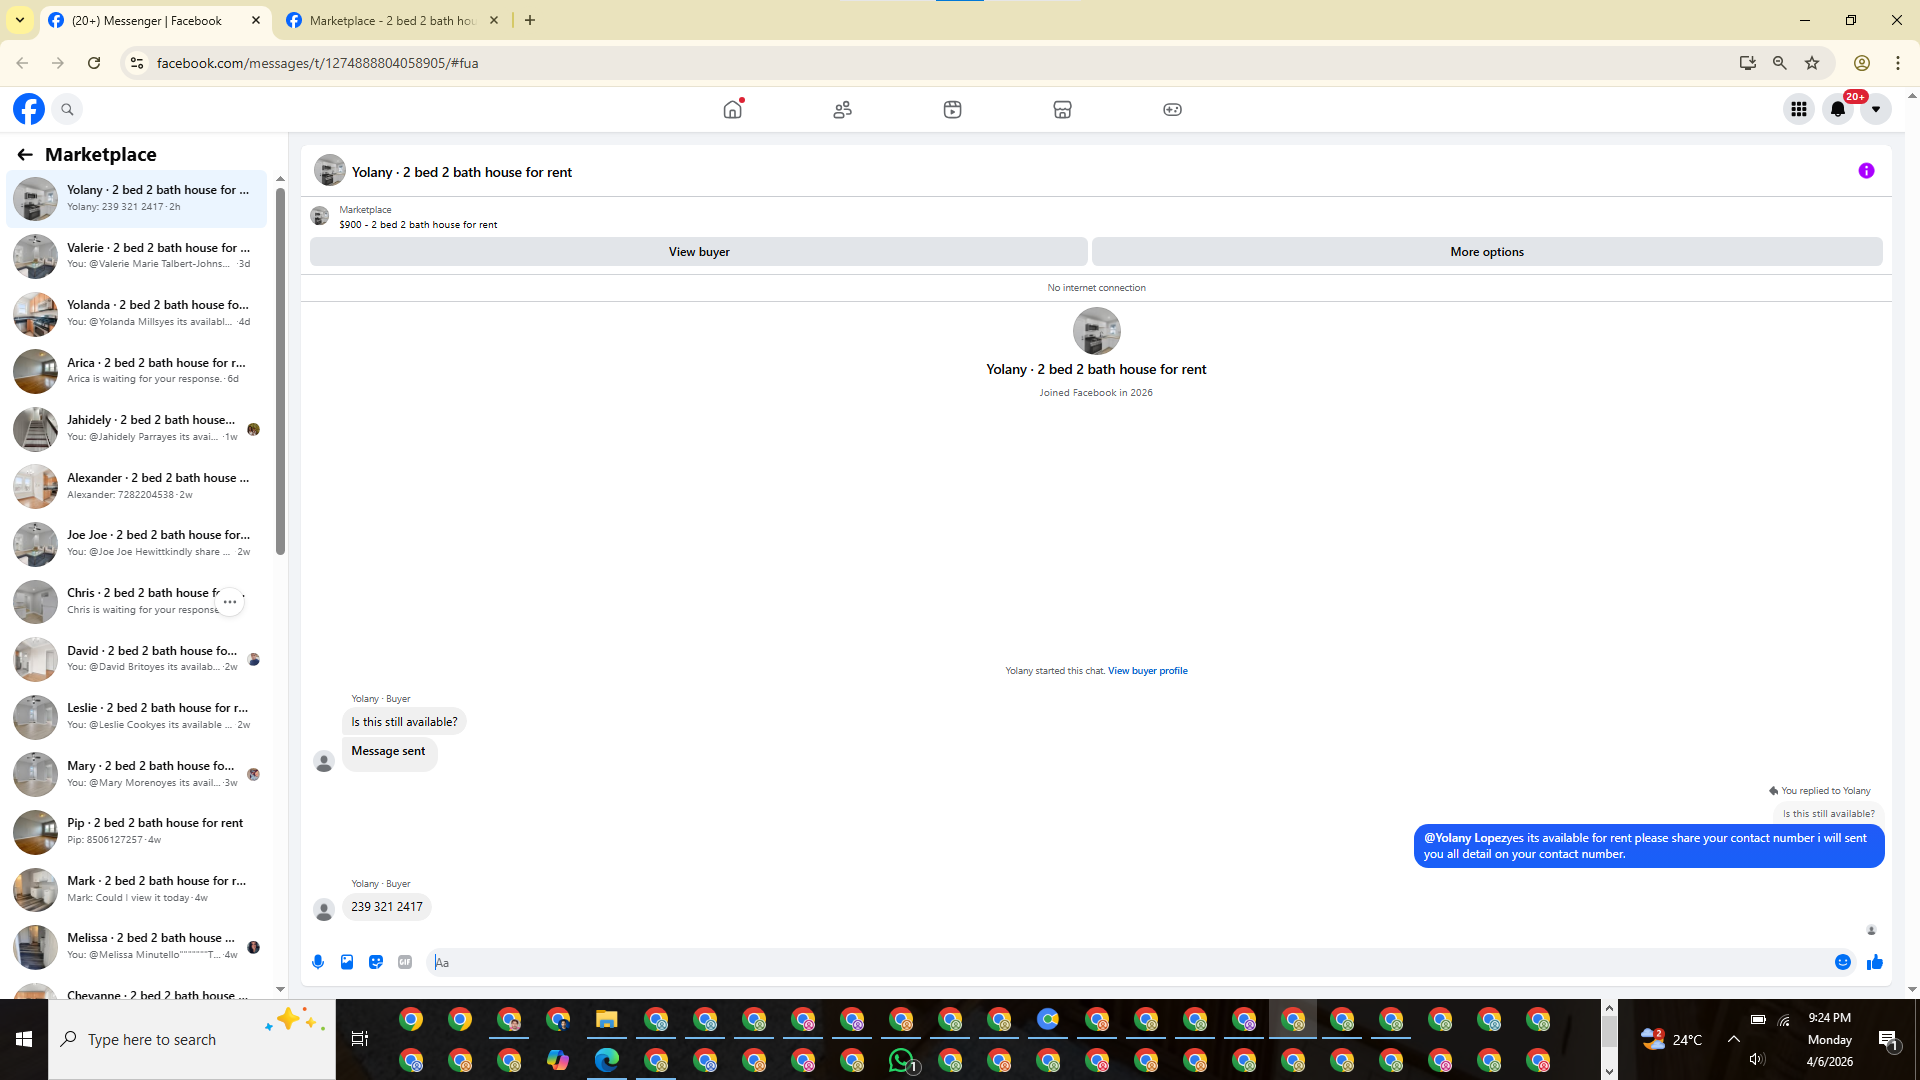Expand the account dropdown arrow
This screenshot has width=1920, height=1080.
click(1876, 109)
